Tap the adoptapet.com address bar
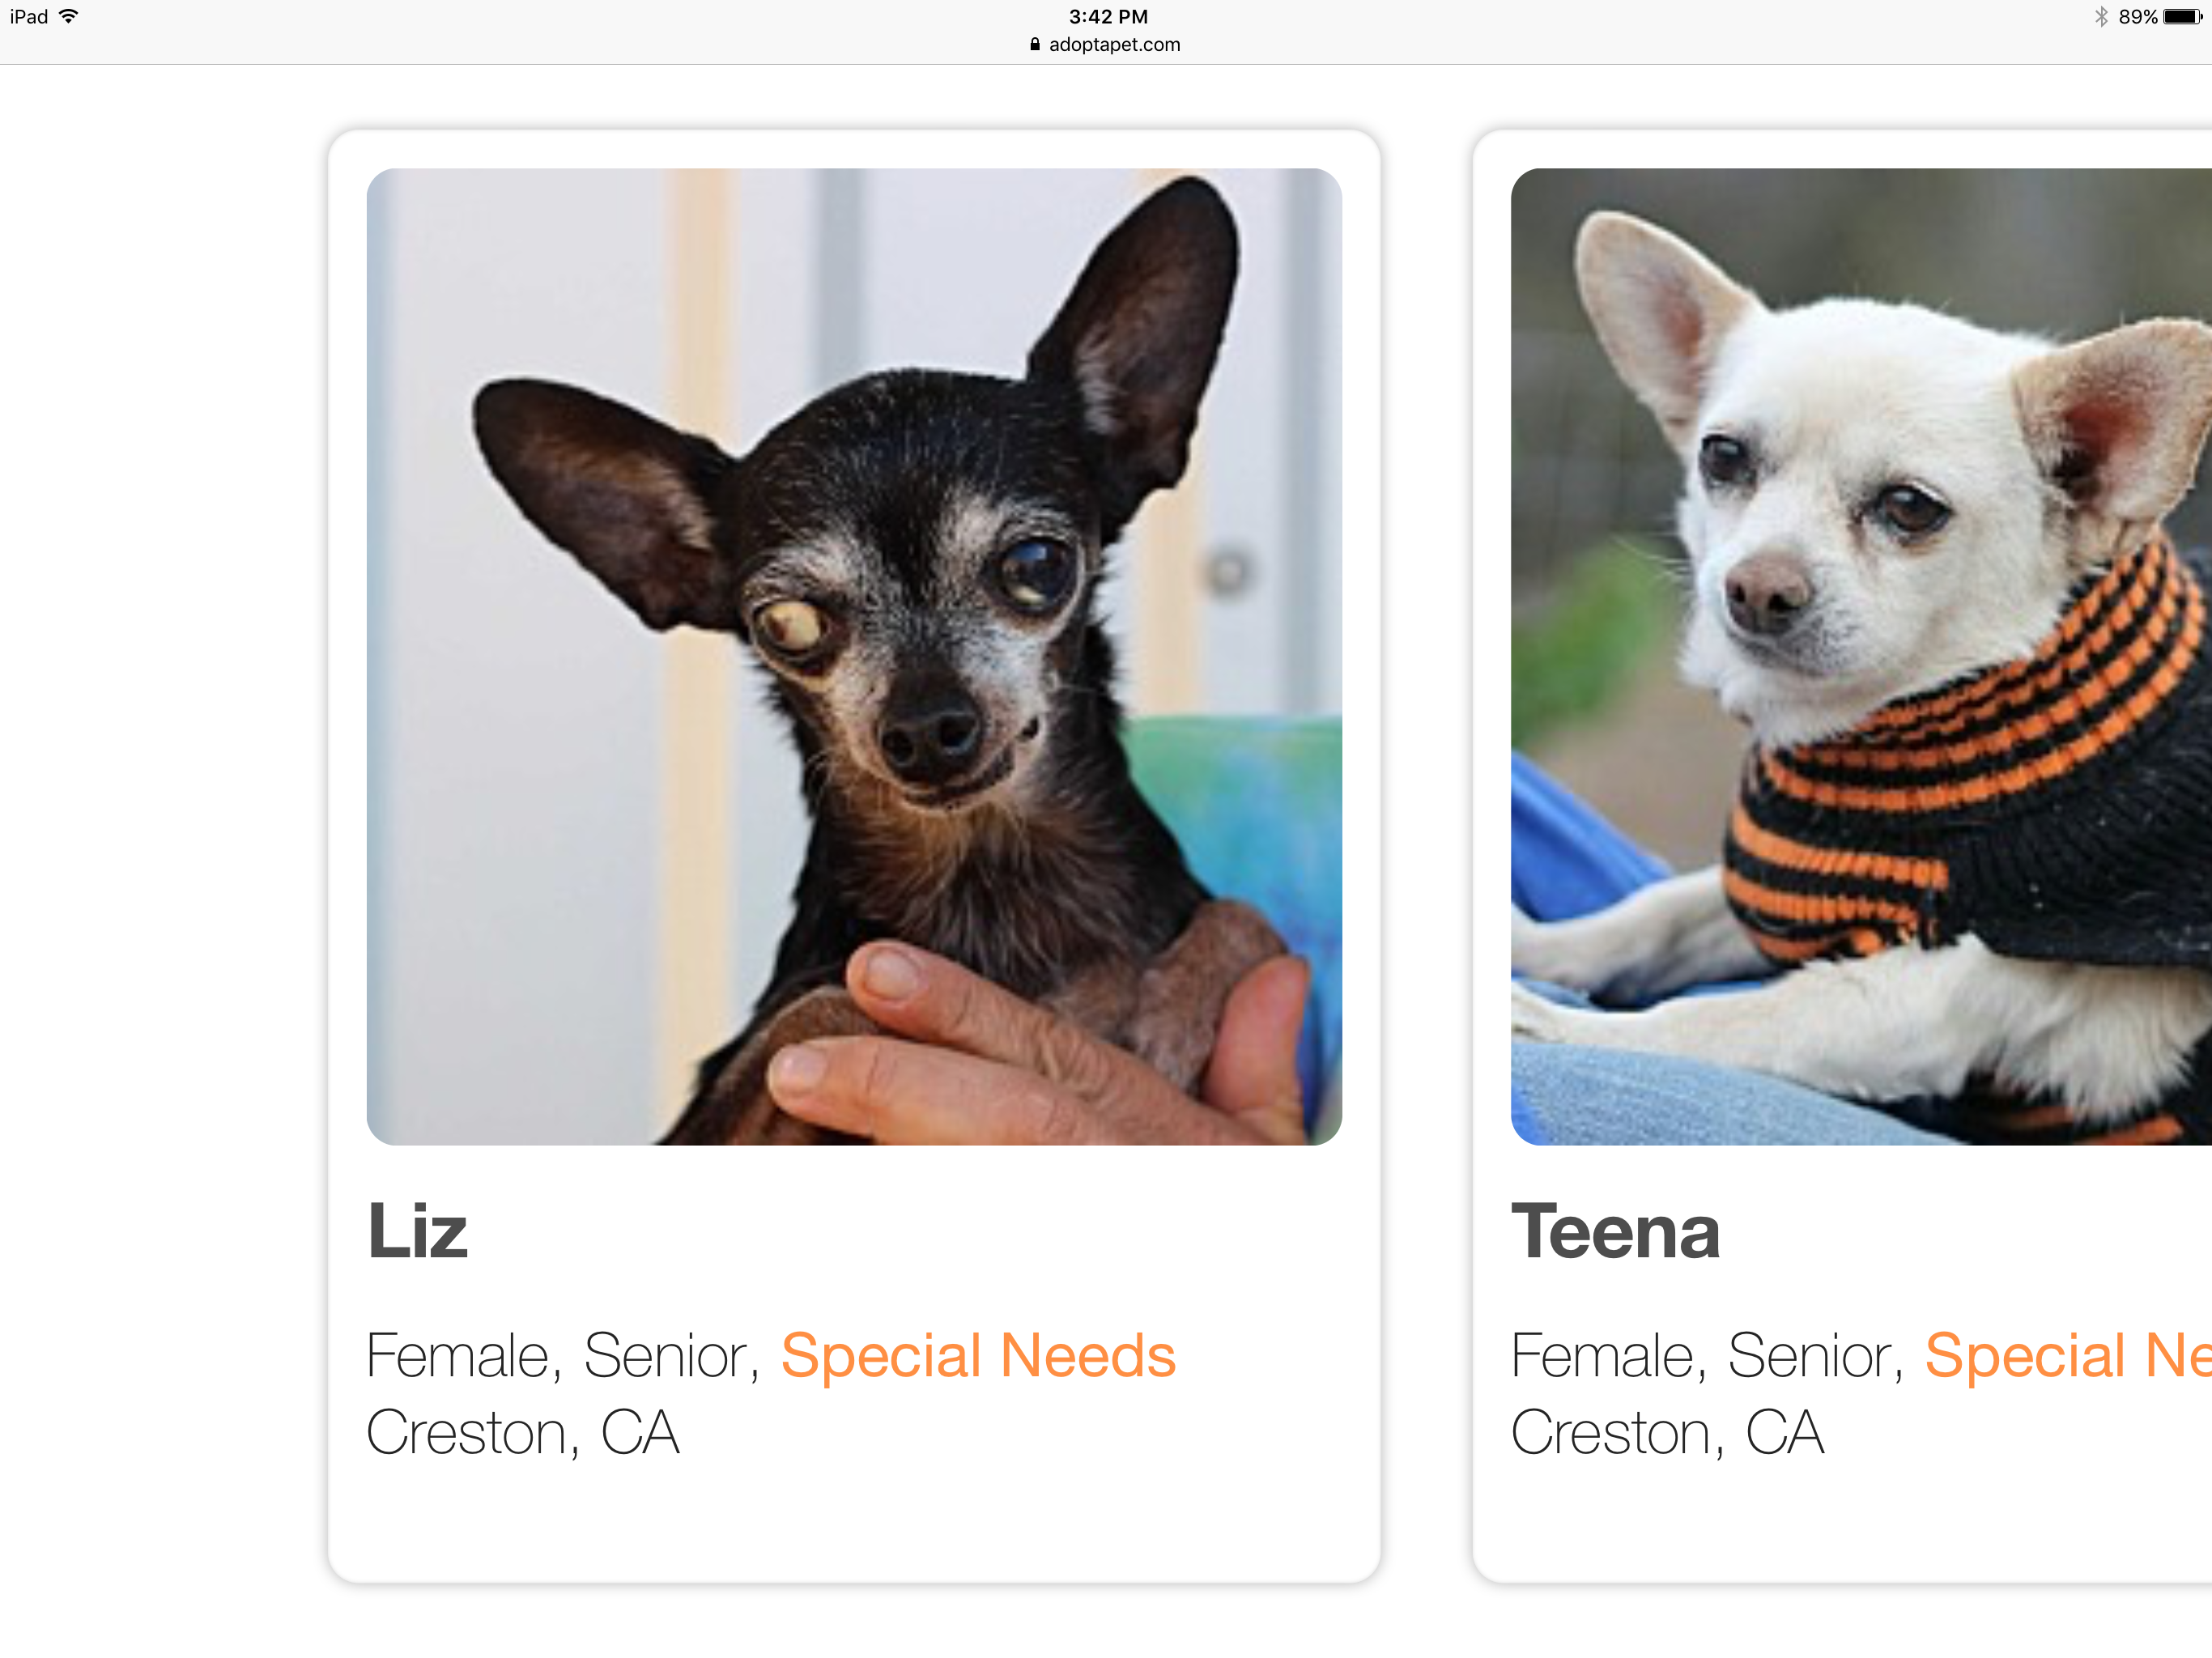Image resolution: width=2212 pixels, height=1658 pixels. 1105,45
